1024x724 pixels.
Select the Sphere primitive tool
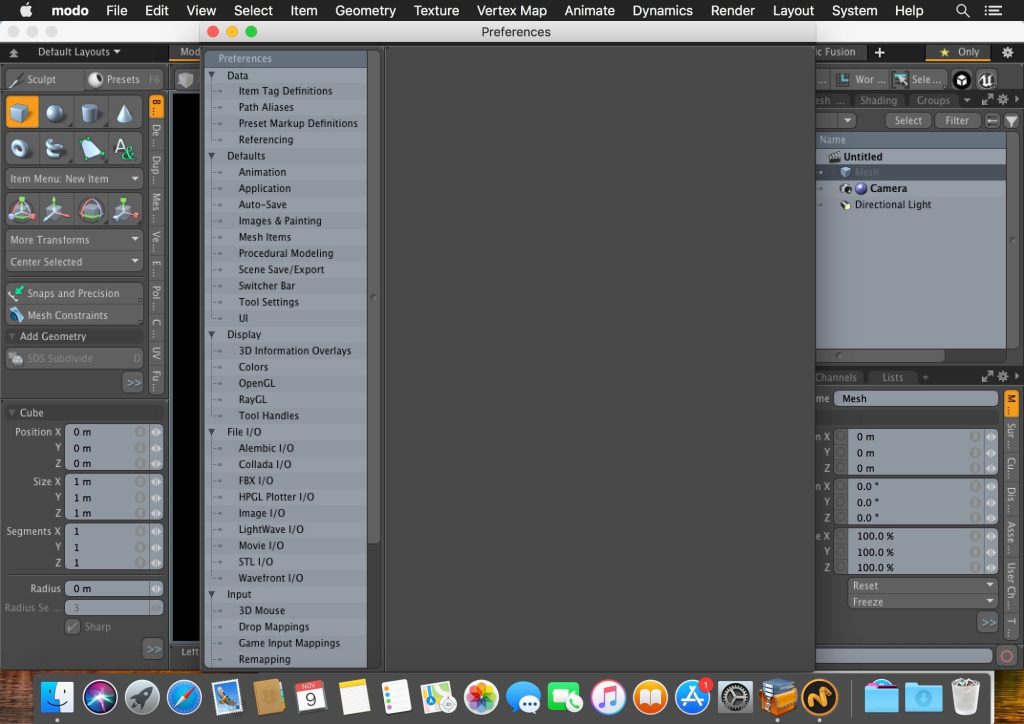pos(56,113)
